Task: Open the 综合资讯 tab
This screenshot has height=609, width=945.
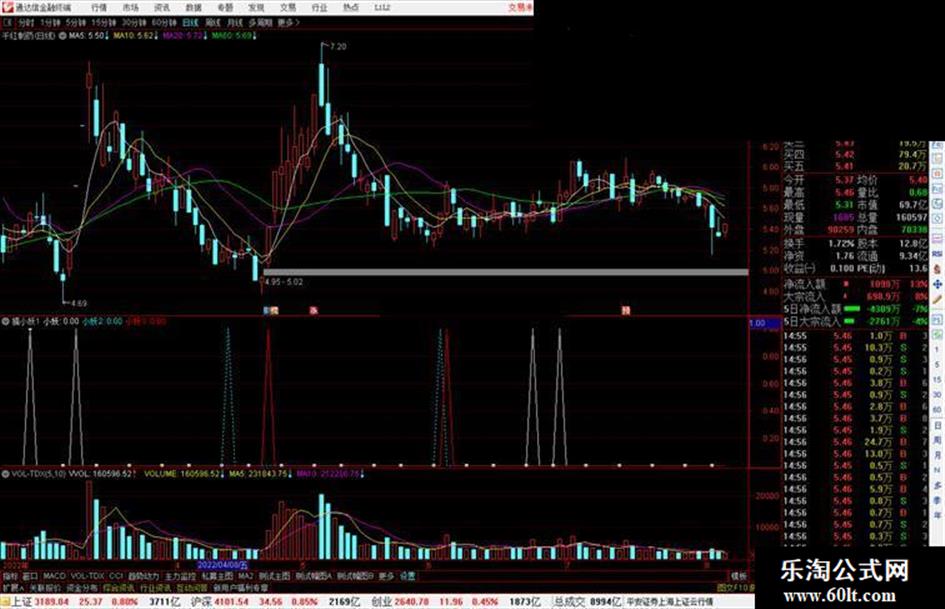Action: (x=119, y=587)
